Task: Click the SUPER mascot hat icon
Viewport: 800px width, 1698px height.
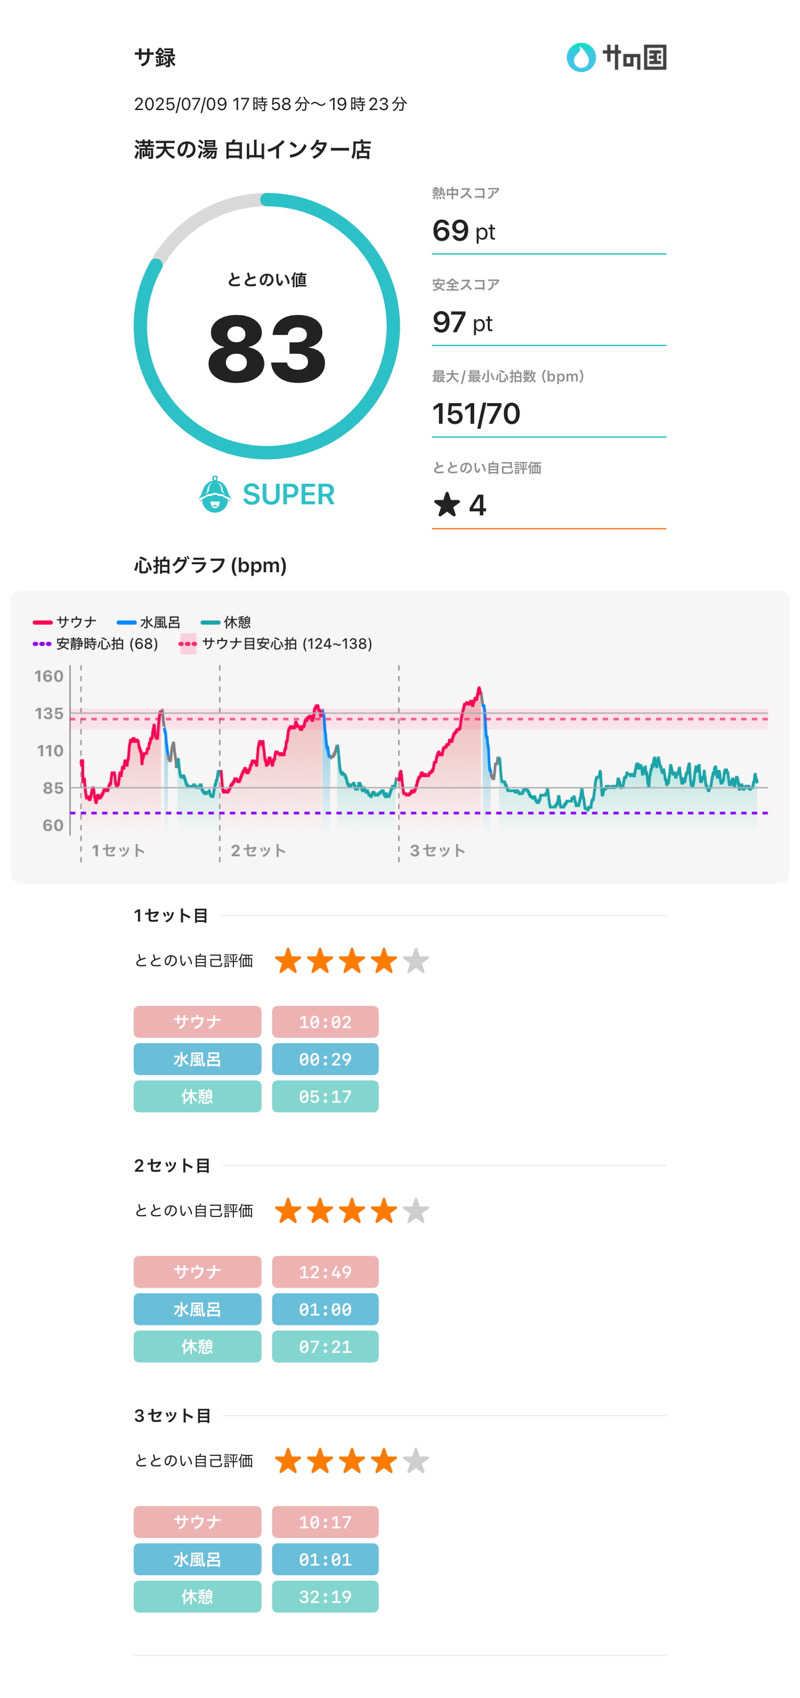Action: click(x=215, y=494)
